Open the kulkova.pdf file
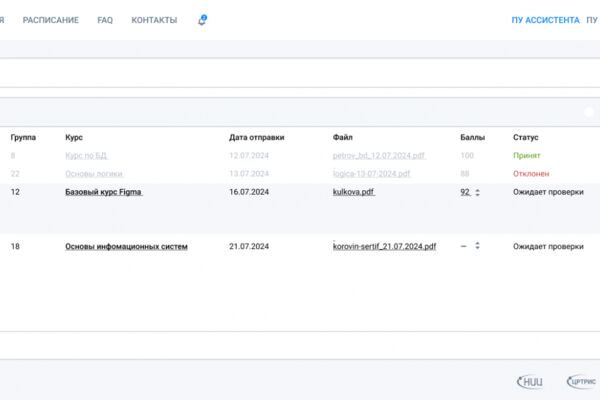 click(x=354, y=192)
